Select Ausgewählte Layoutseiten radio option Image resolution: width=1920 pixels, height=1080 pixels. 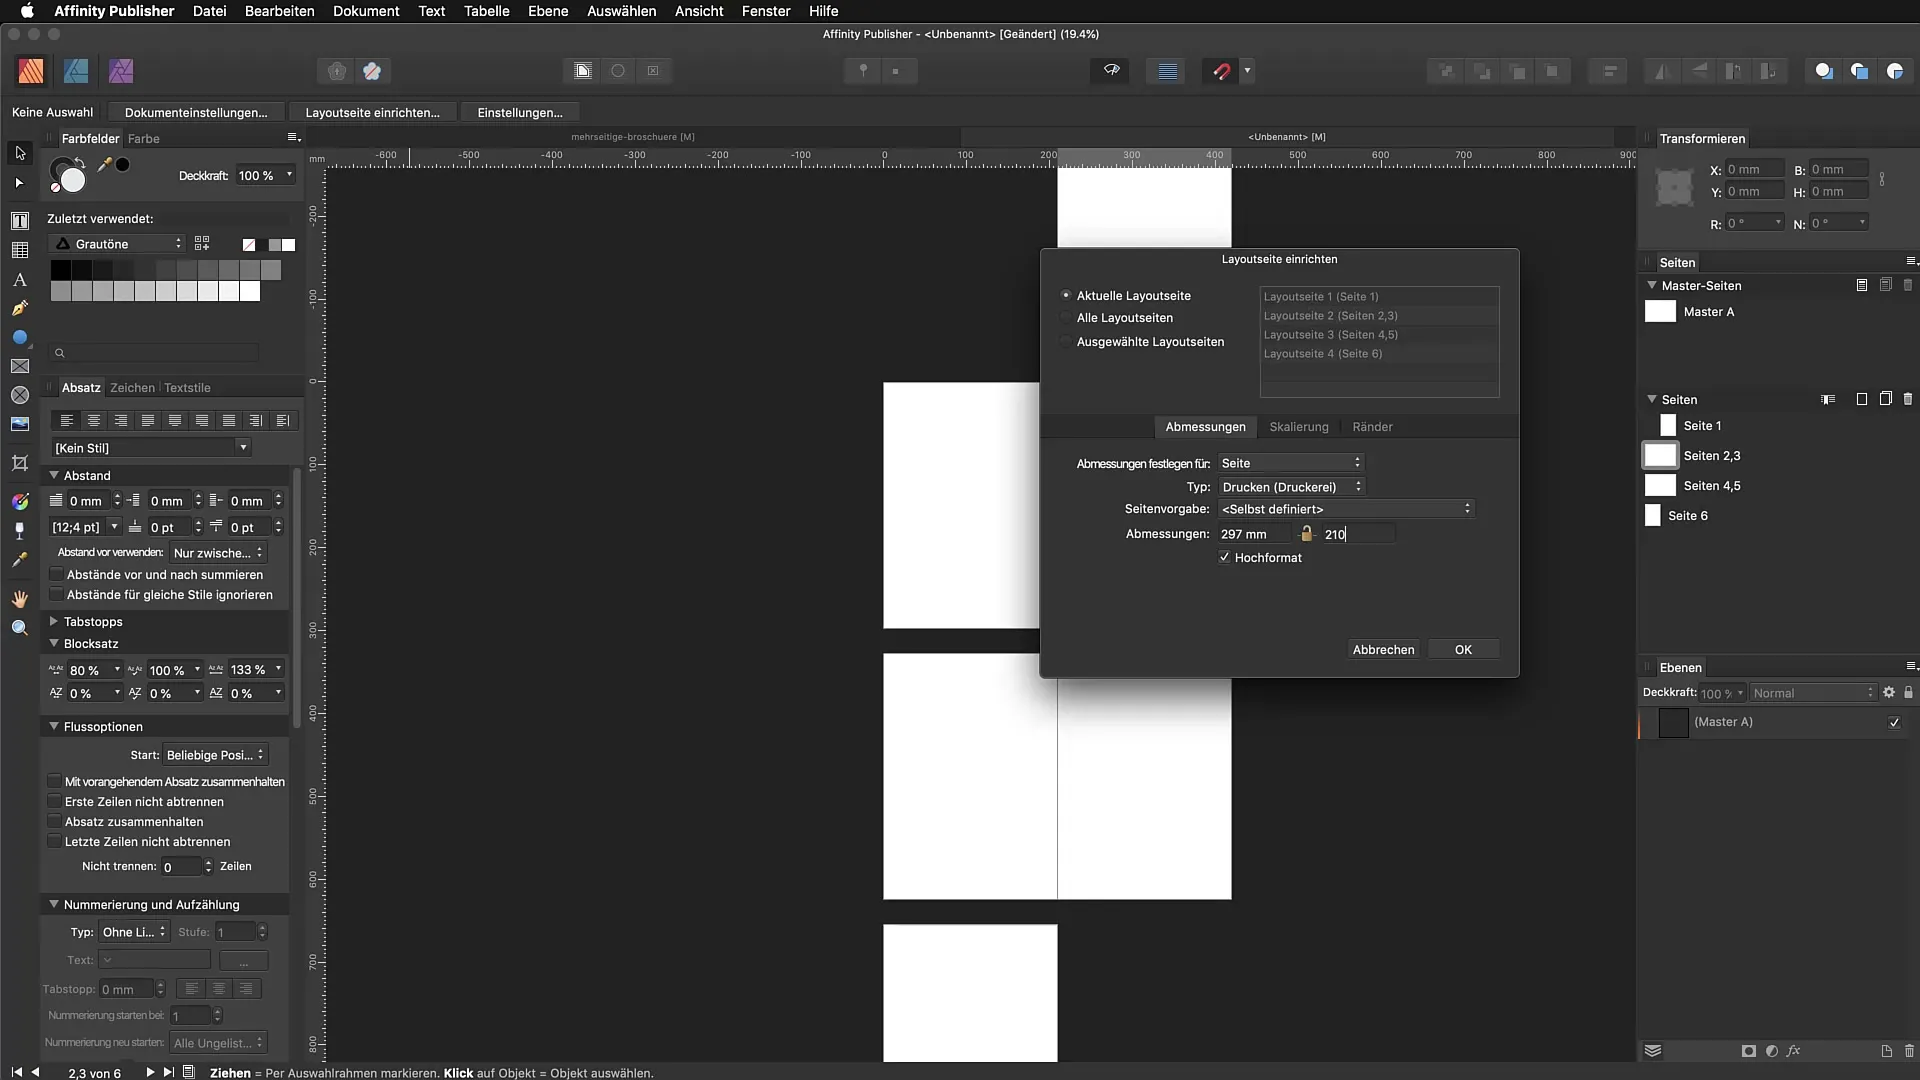pyautogui.click(x=1066, y=341)
